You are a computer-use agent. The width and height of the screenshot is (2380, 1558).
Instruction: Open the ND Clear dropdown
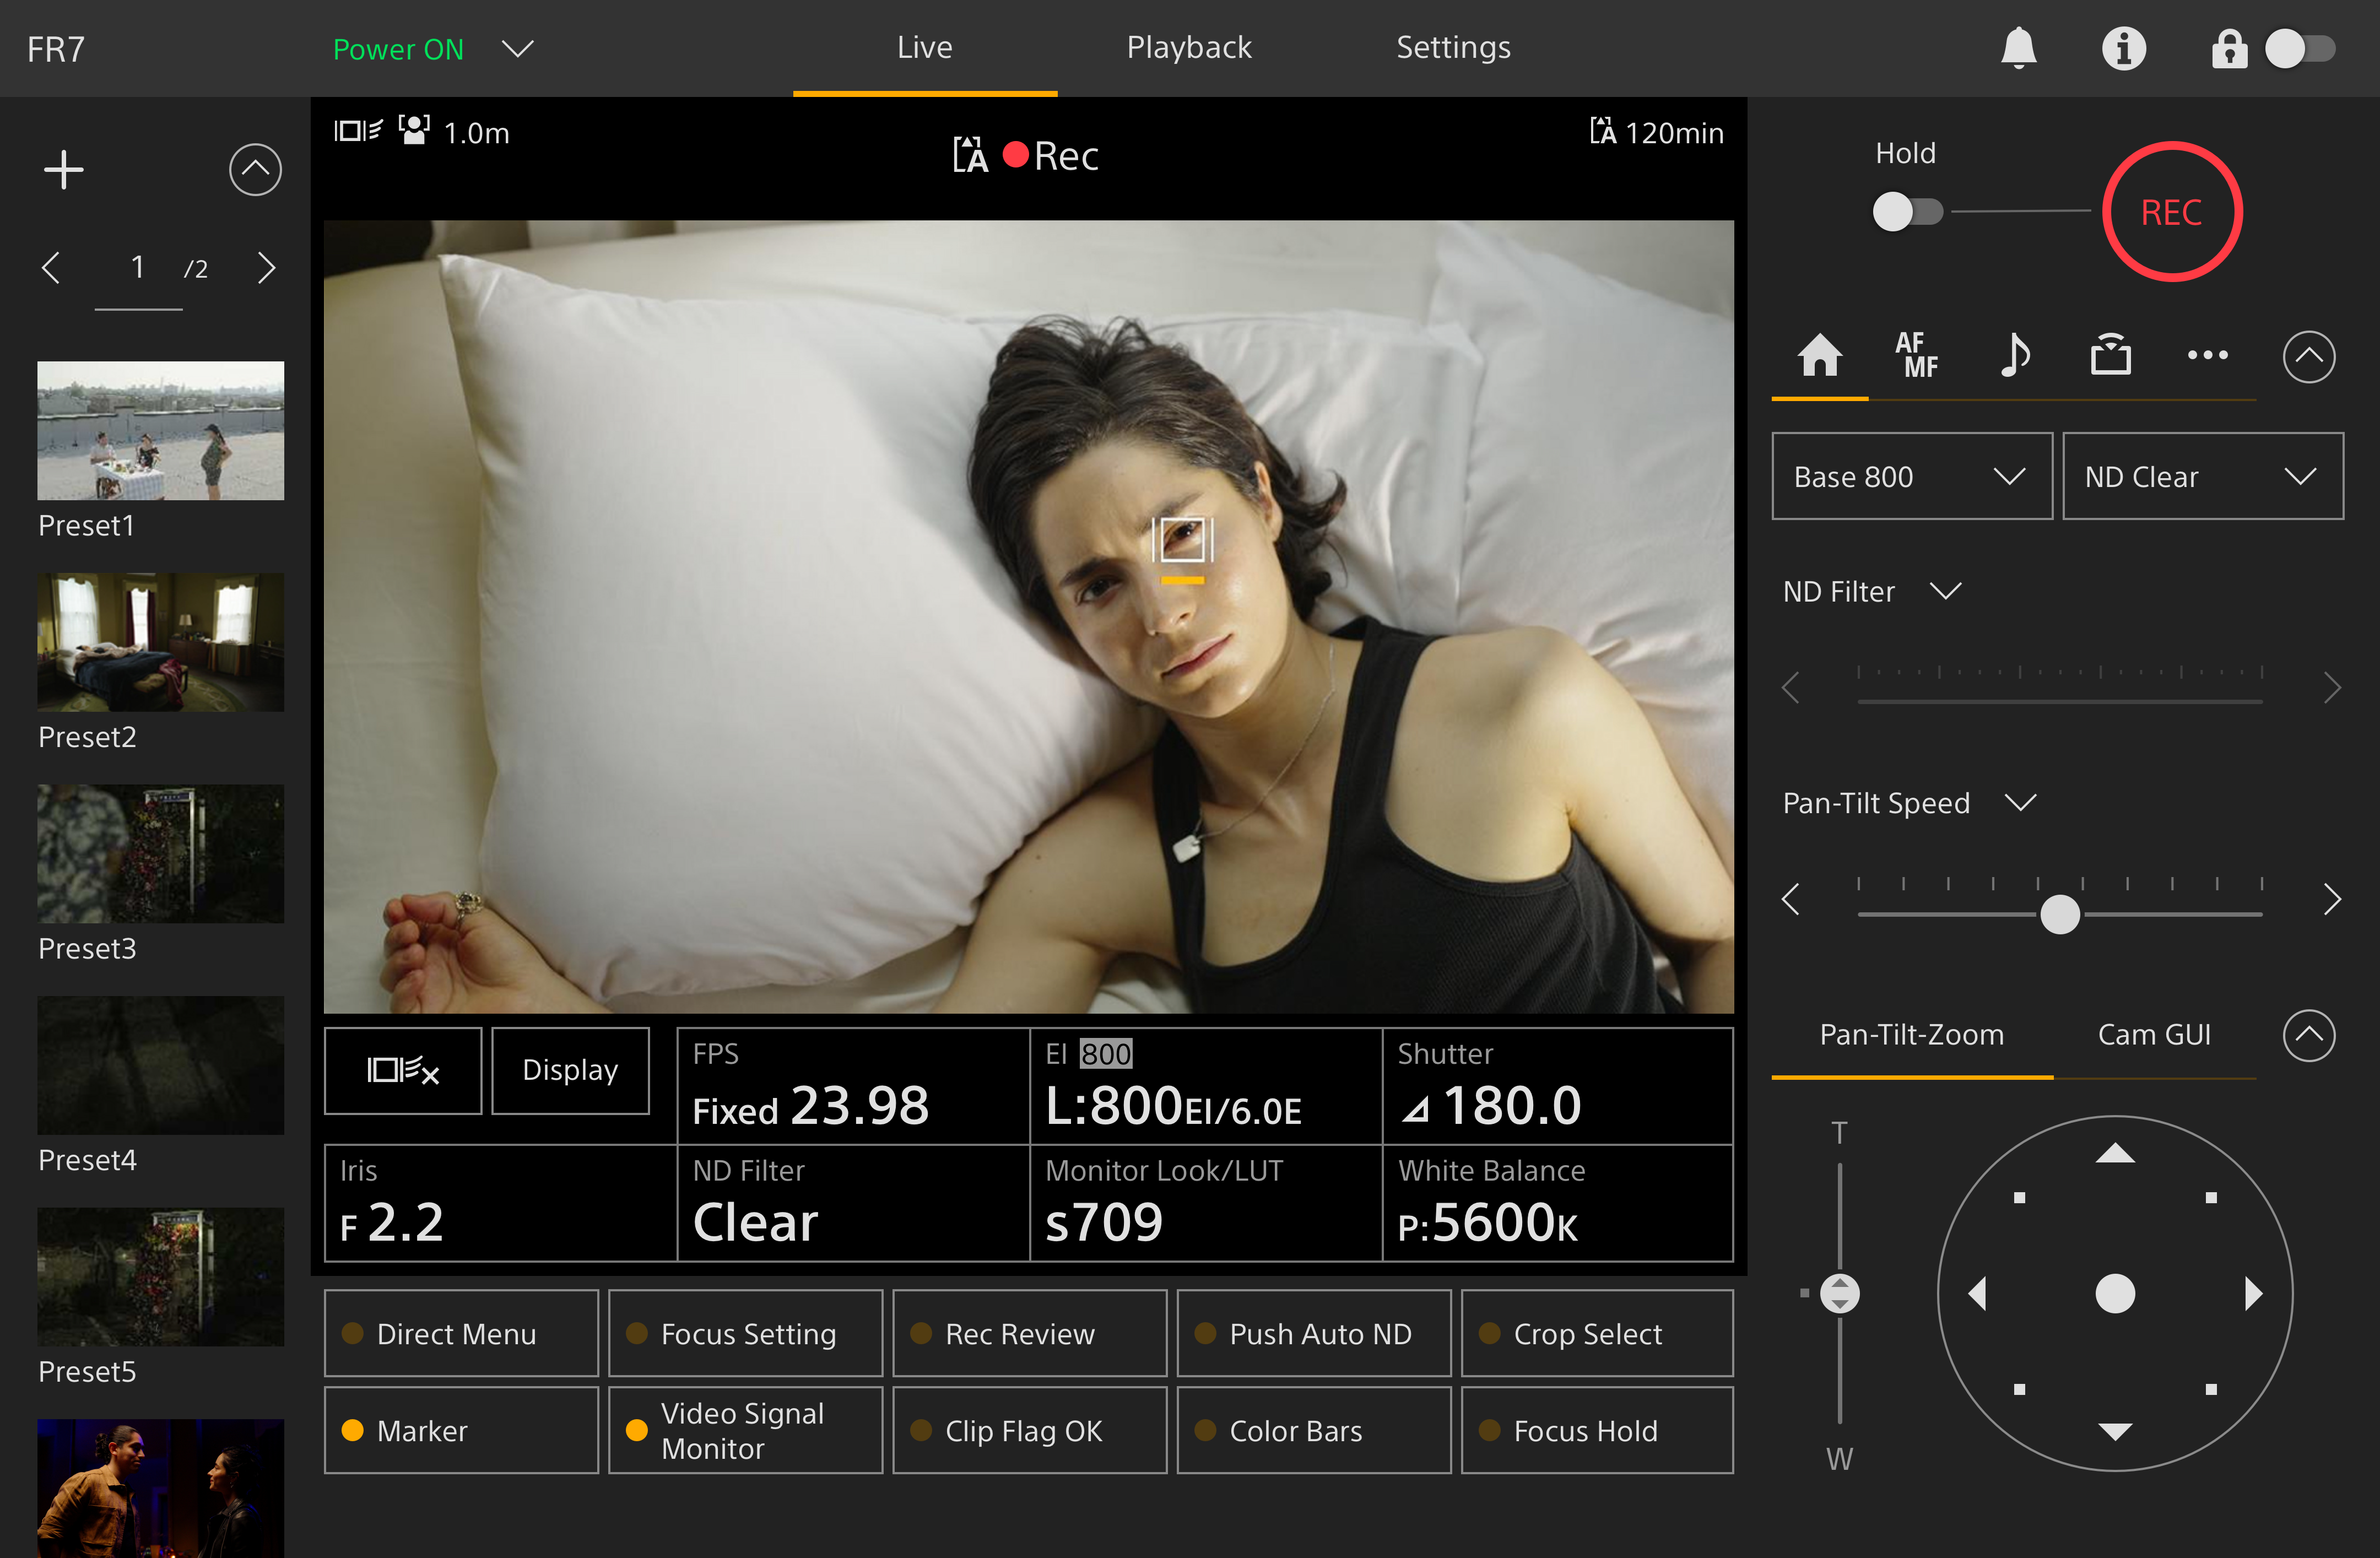tap(2202, 476)
